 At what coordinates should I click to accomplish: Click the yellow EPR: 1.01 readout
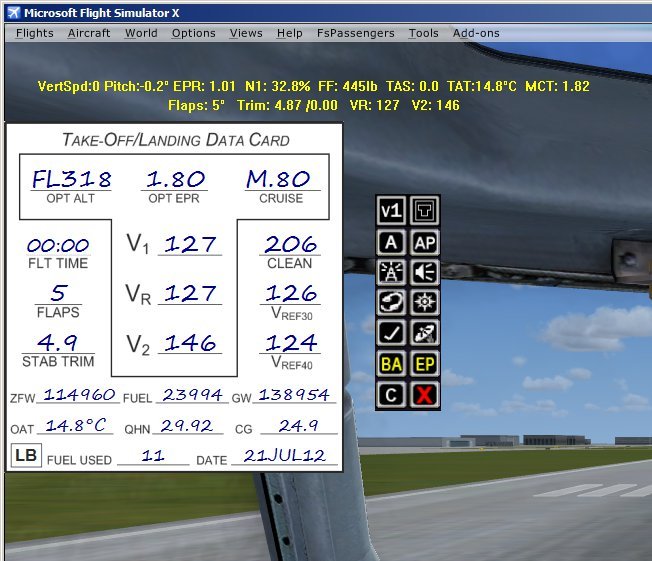pyautogui.click(x=204, y=86)
